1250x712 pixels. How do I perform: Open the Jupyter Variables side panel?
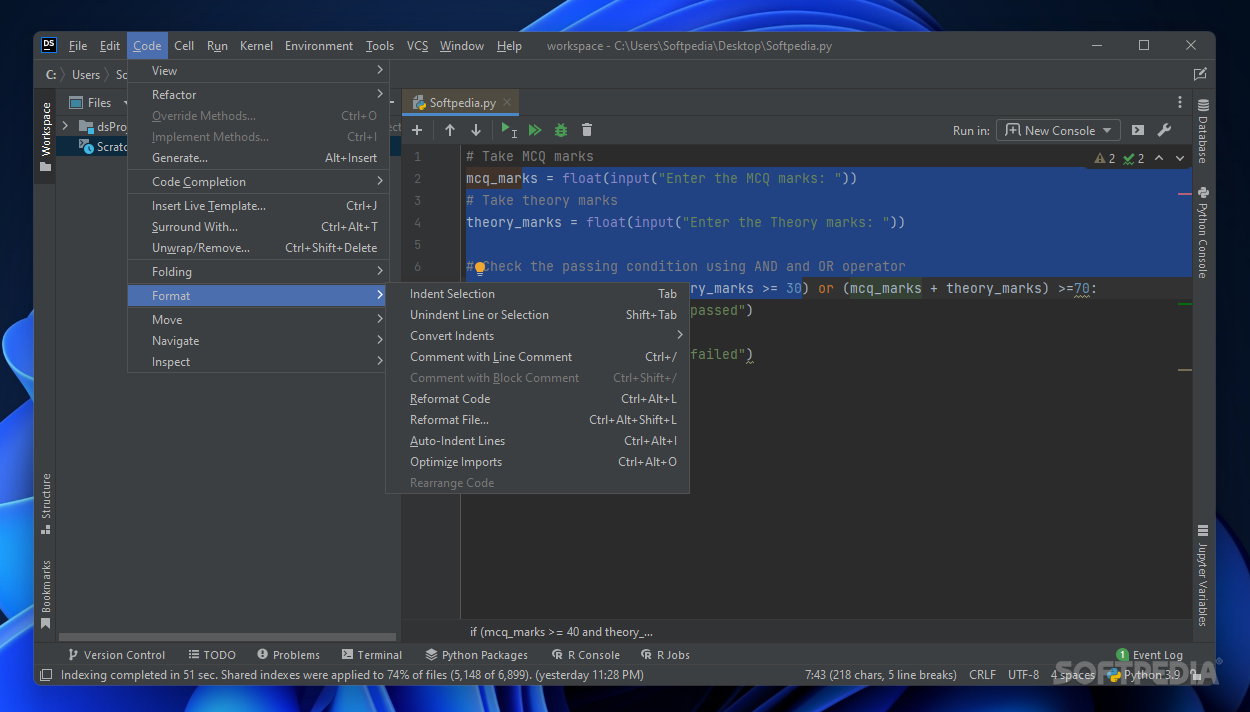click(x=1203, y=575)
